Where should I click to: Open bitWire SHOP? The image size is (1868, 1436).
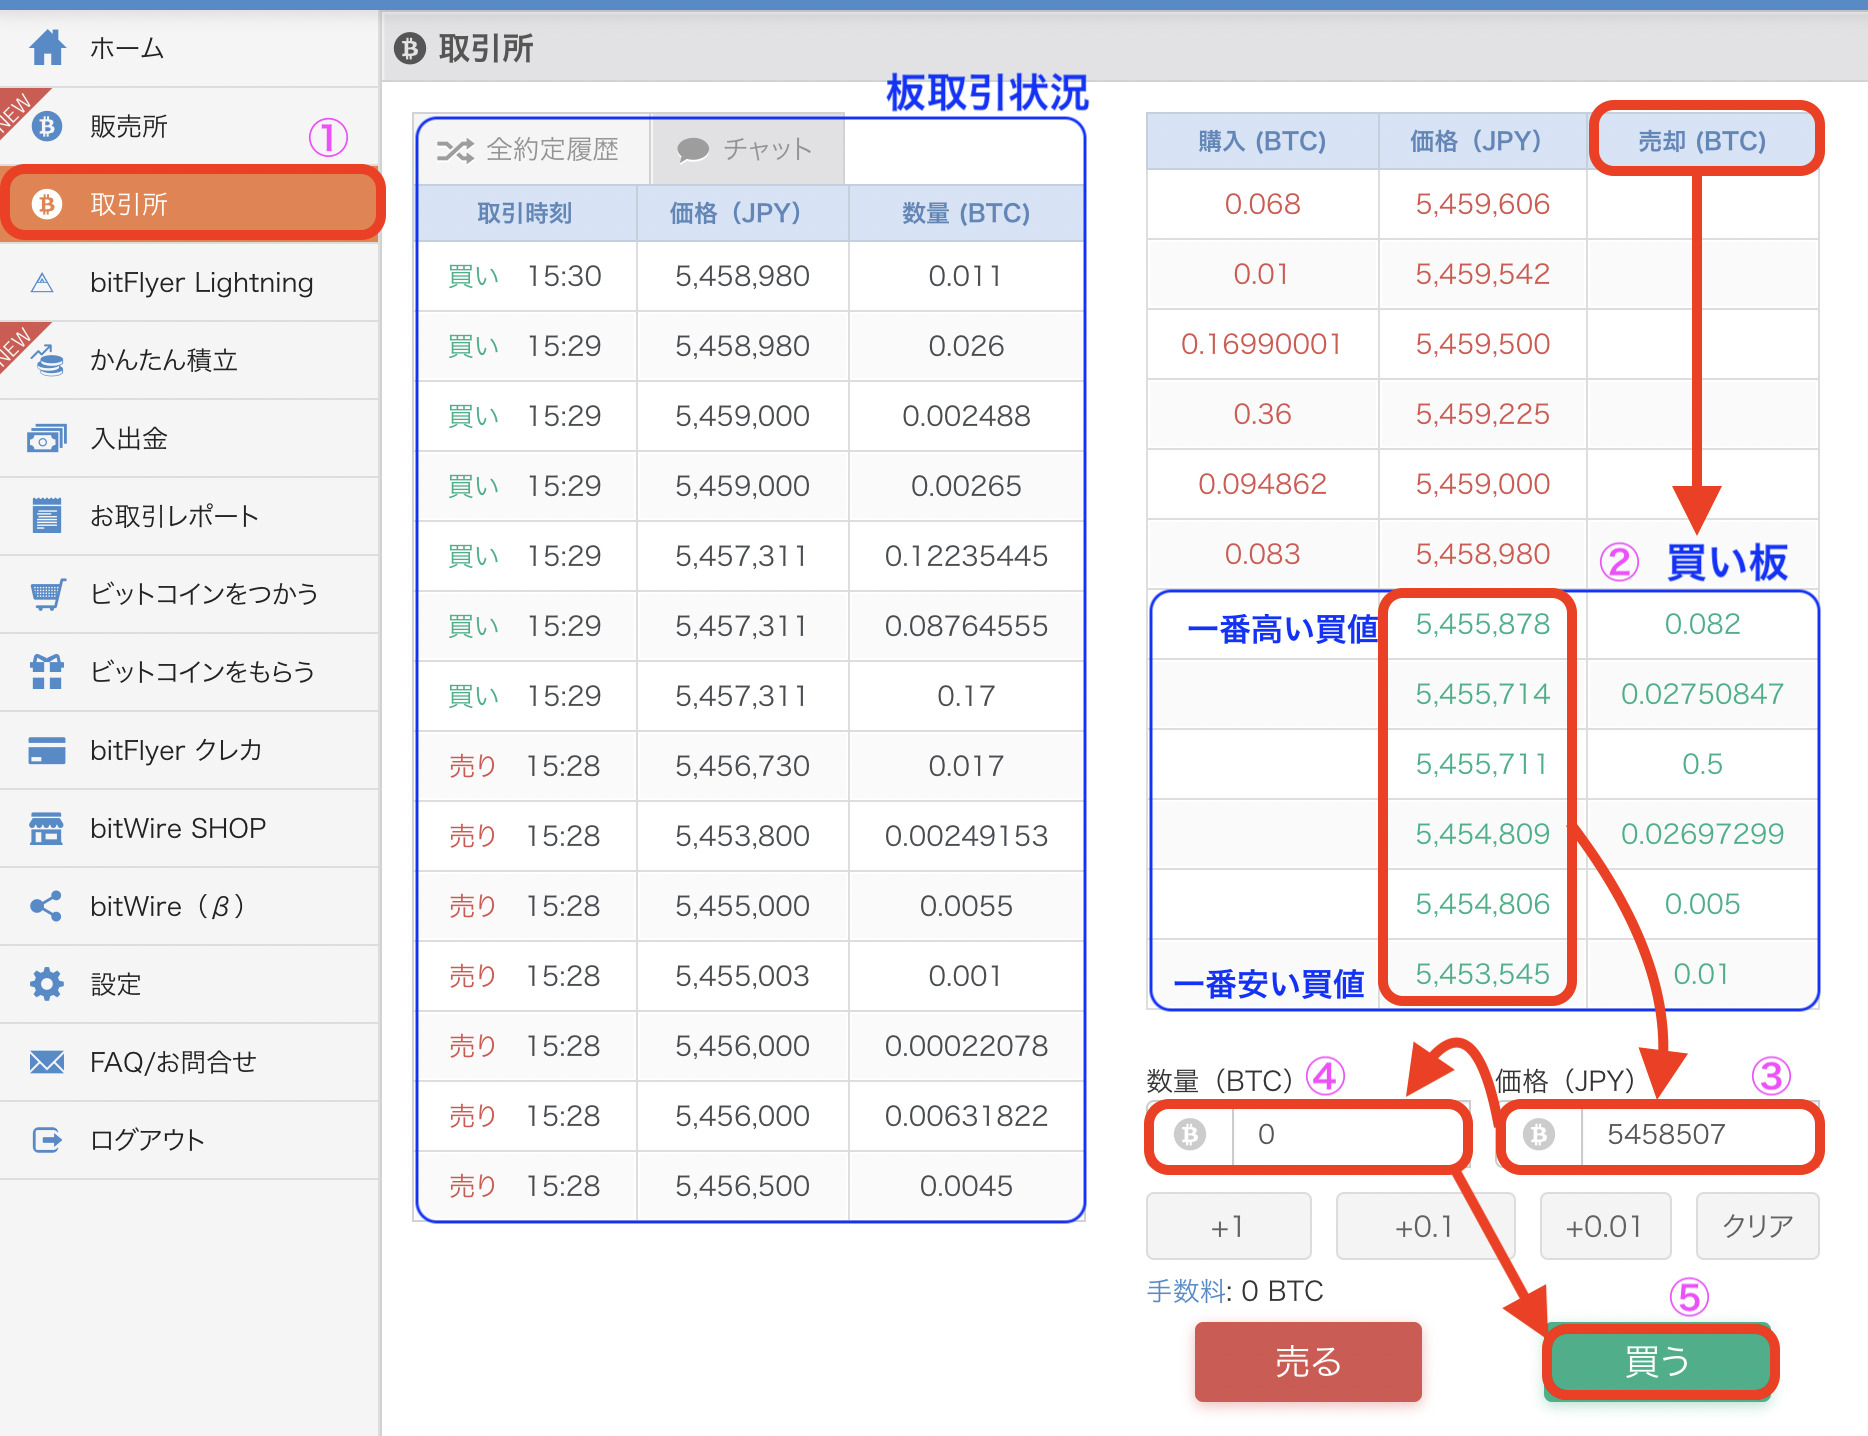click(189, 828)
